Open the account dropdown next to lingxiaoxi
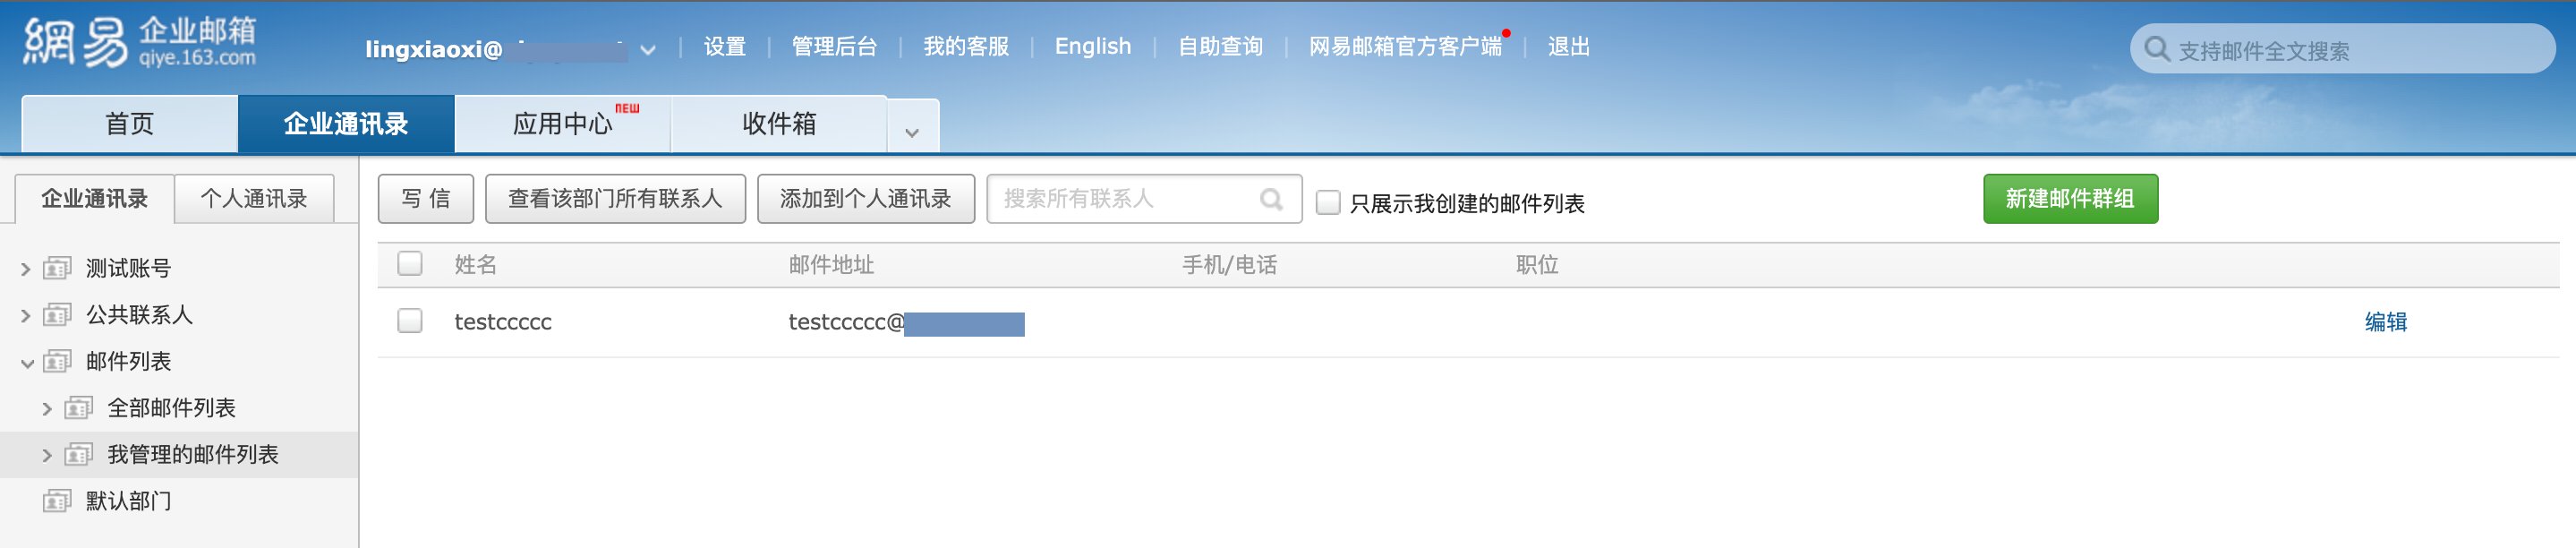Image resolution: width=2576 pixels, height=548 pixels. (648, 50)
